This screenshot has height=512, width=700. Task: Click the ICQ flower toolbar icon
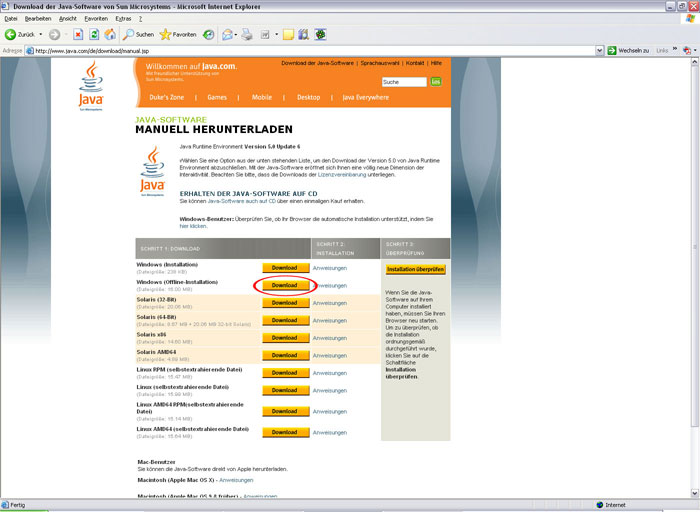pos(320,34)
